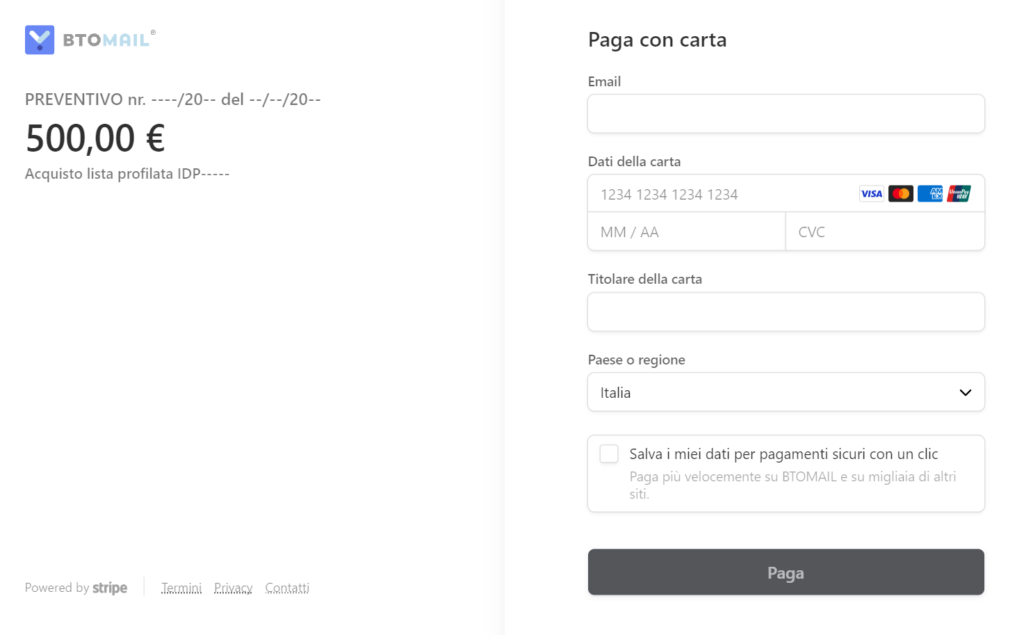
Task: Enable the save my data checkbox
Action: click(609, 454)
